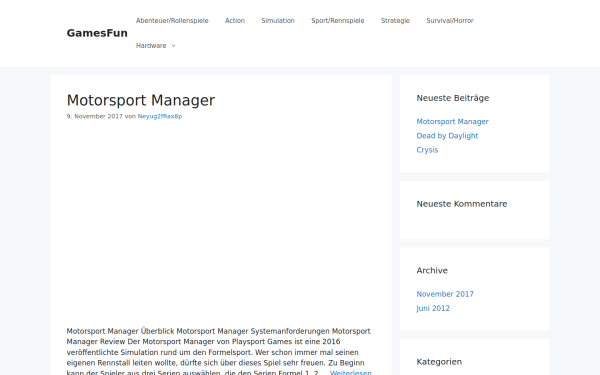
Task: Select the Strategie menu item
Action: point(395,21)
